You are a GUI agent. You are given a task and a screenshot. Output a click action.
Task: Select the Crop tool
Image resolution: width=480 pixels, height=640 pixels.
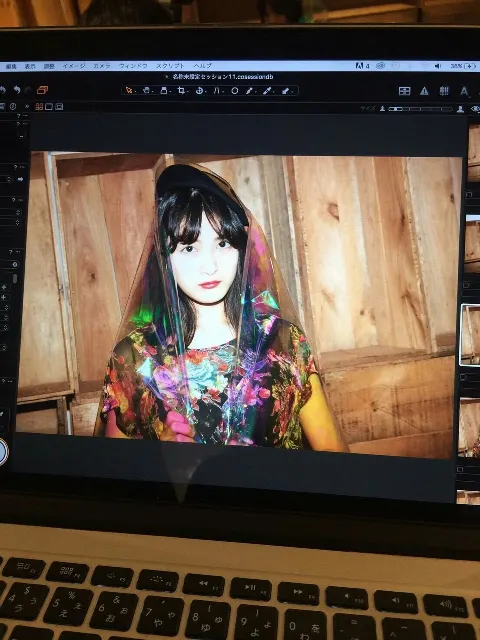(x=181, y=90)
